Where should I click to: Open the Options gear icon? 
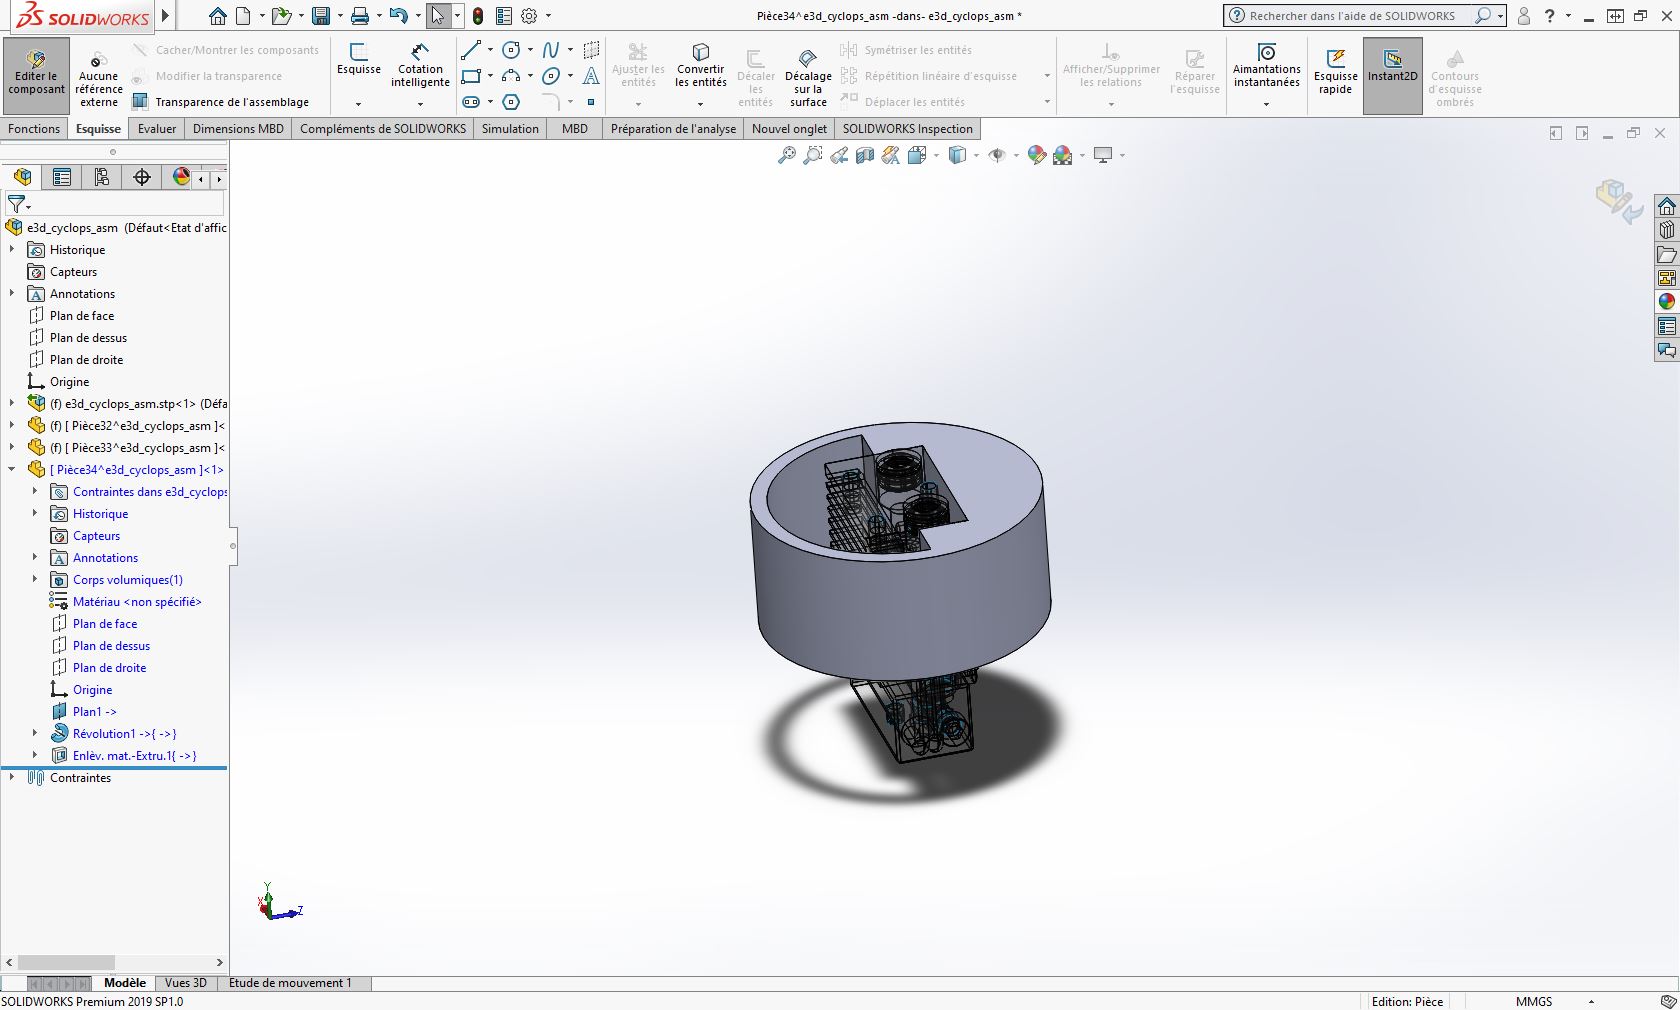pyautogui.click(x=529, y=16)
